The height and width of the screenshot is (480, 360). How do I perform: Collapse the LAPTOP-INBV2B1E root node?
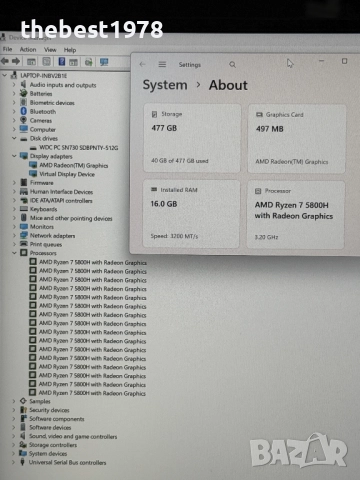tap(5, 75)
